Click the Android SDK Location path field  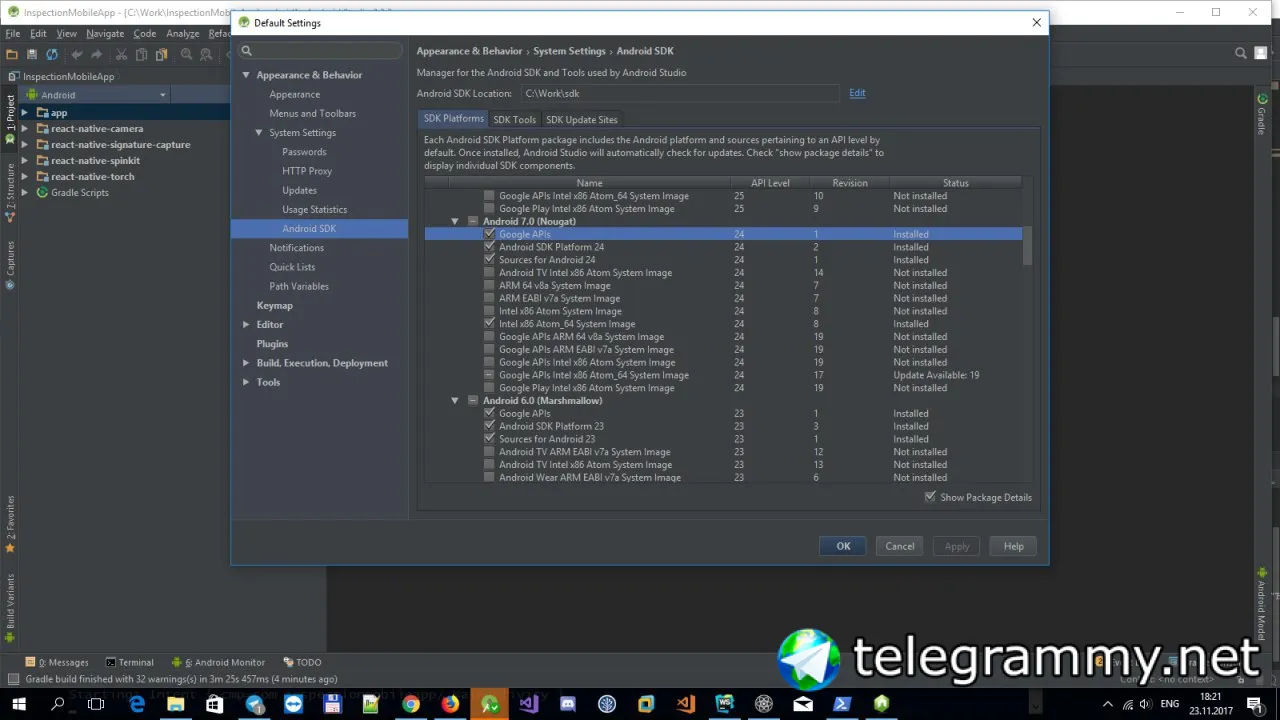(680, 94)
